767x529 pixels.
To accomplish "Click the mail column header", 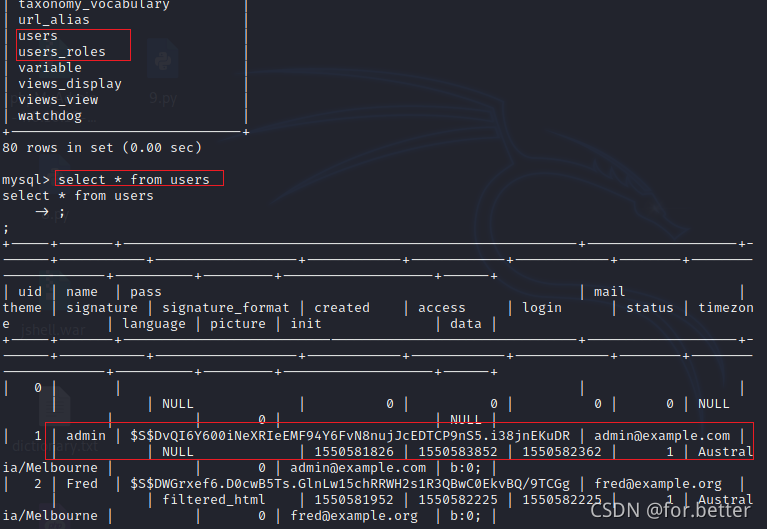I will [609, 292].
